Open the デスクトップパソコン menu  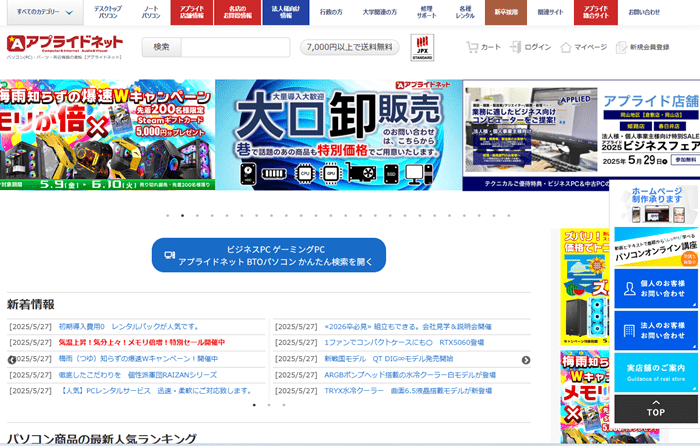click(x=108, y=12)
